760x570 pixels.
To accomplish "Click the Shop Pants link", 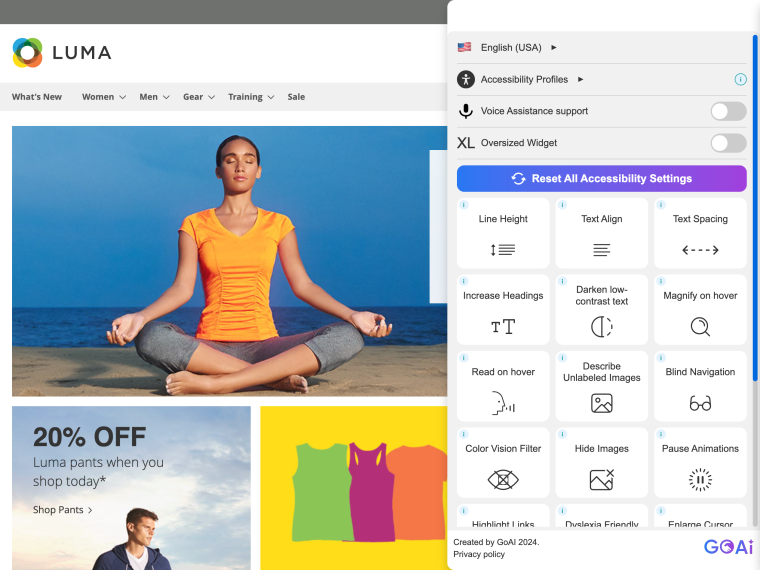I will tap(63, 510).
